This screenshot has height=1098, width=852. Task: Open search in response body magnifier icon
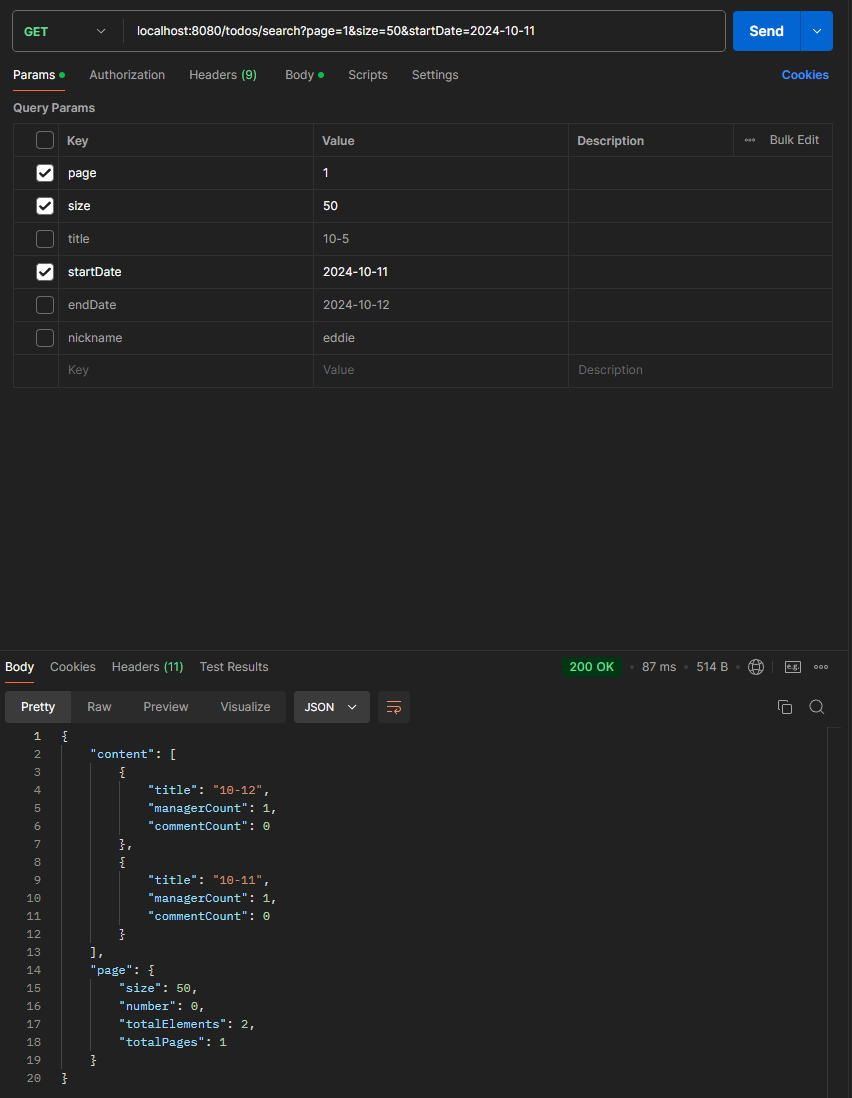(x=816, y=707)
